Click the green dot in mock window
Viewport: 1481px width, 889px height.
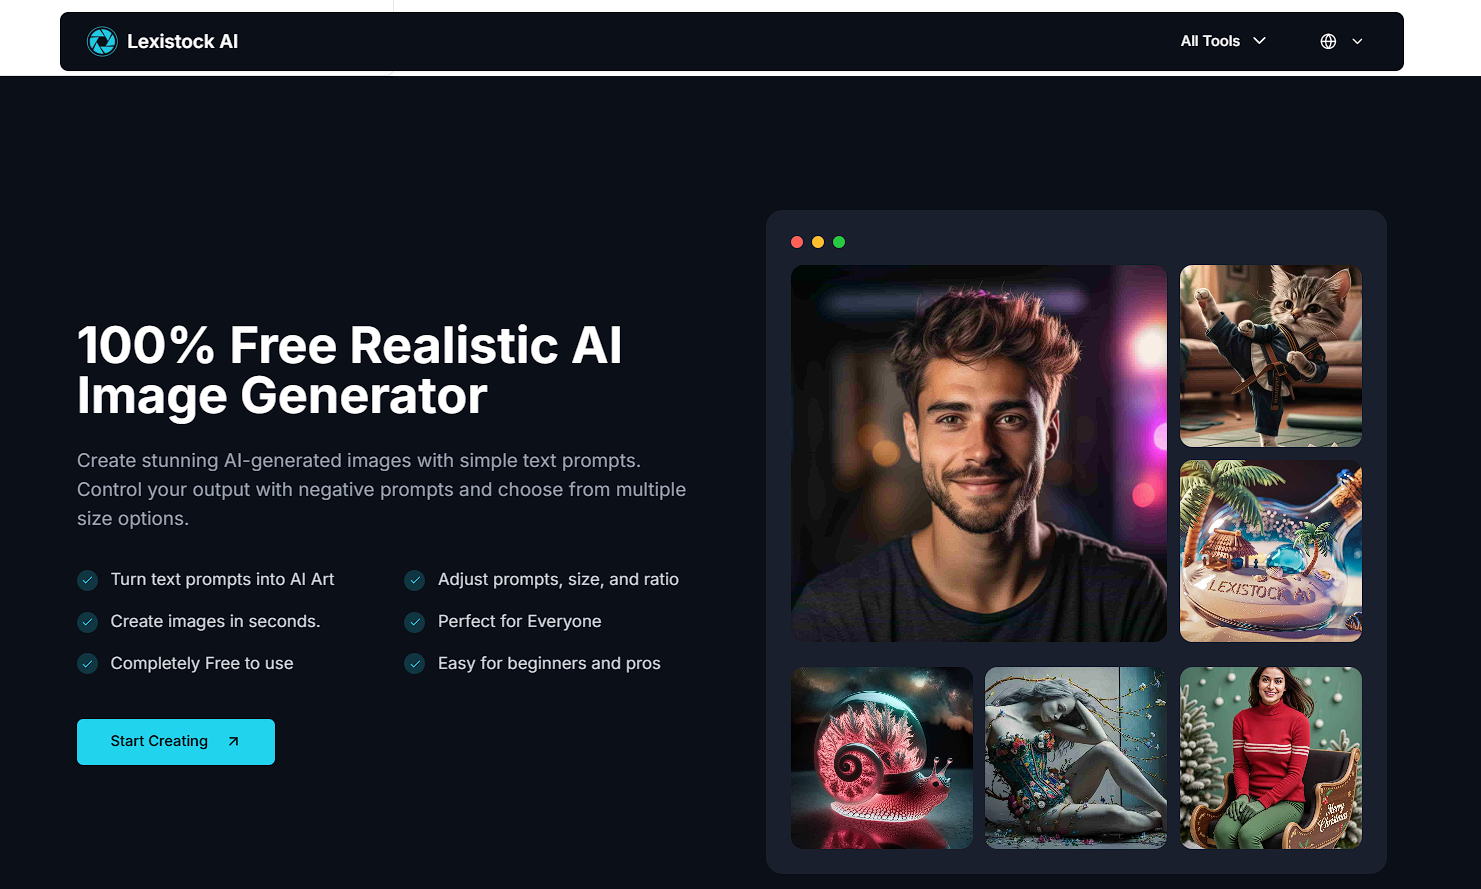click(x=839, y=242)
